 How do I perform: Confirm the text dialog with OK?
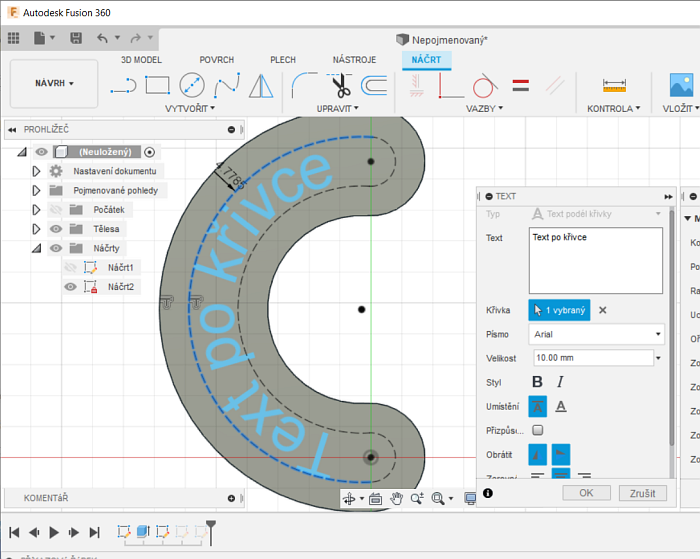point(586,493)
